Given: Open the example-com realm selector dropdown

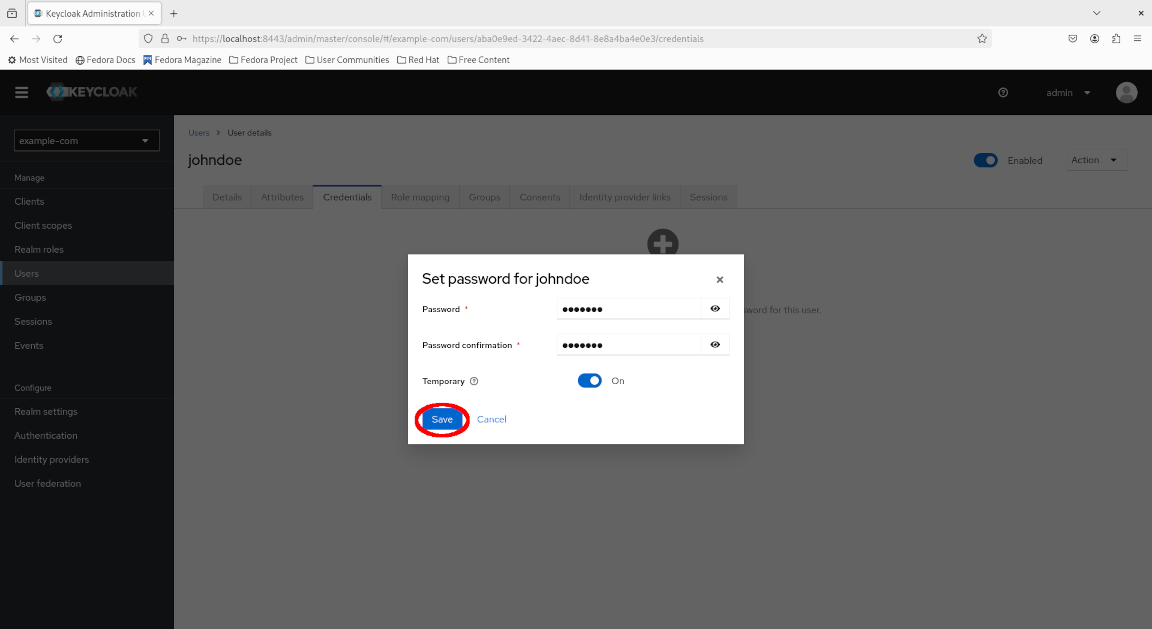Looking at the screenshot, I should coord(87,141).
